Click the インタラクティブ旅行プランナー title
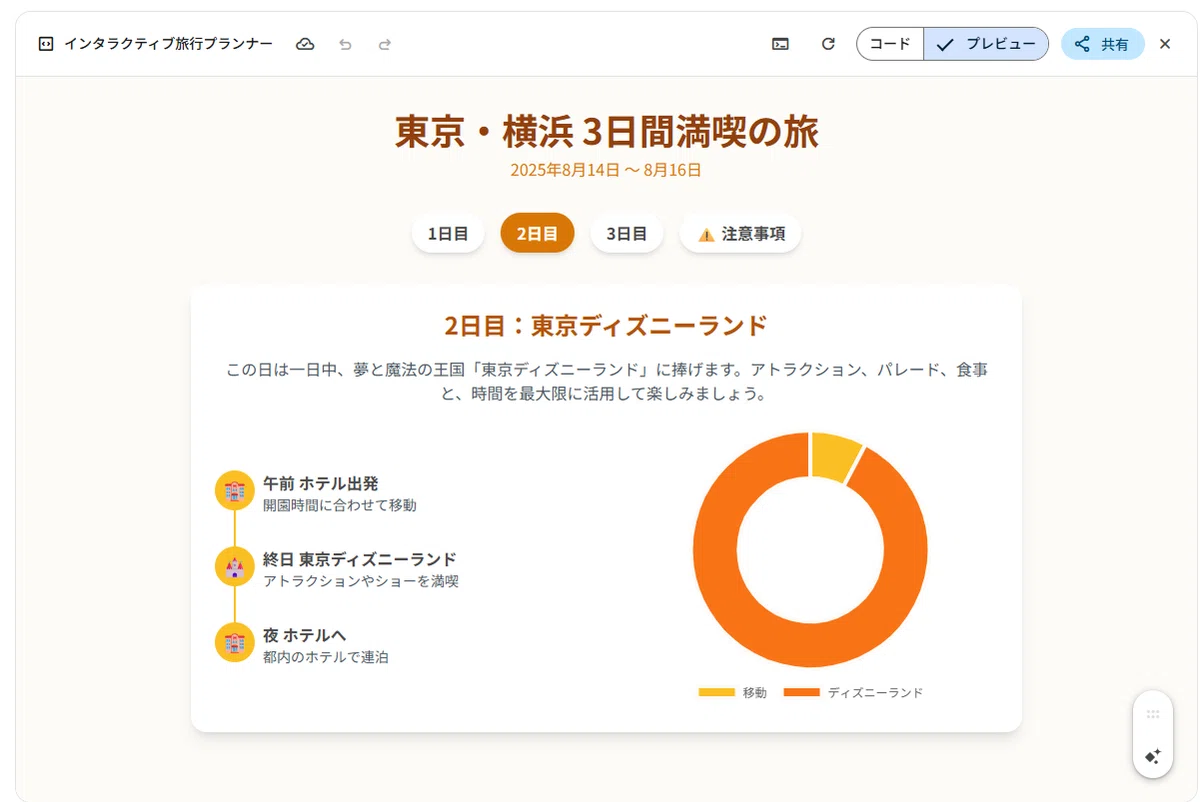The image size is (1200, 802). [x=168, y=44]
